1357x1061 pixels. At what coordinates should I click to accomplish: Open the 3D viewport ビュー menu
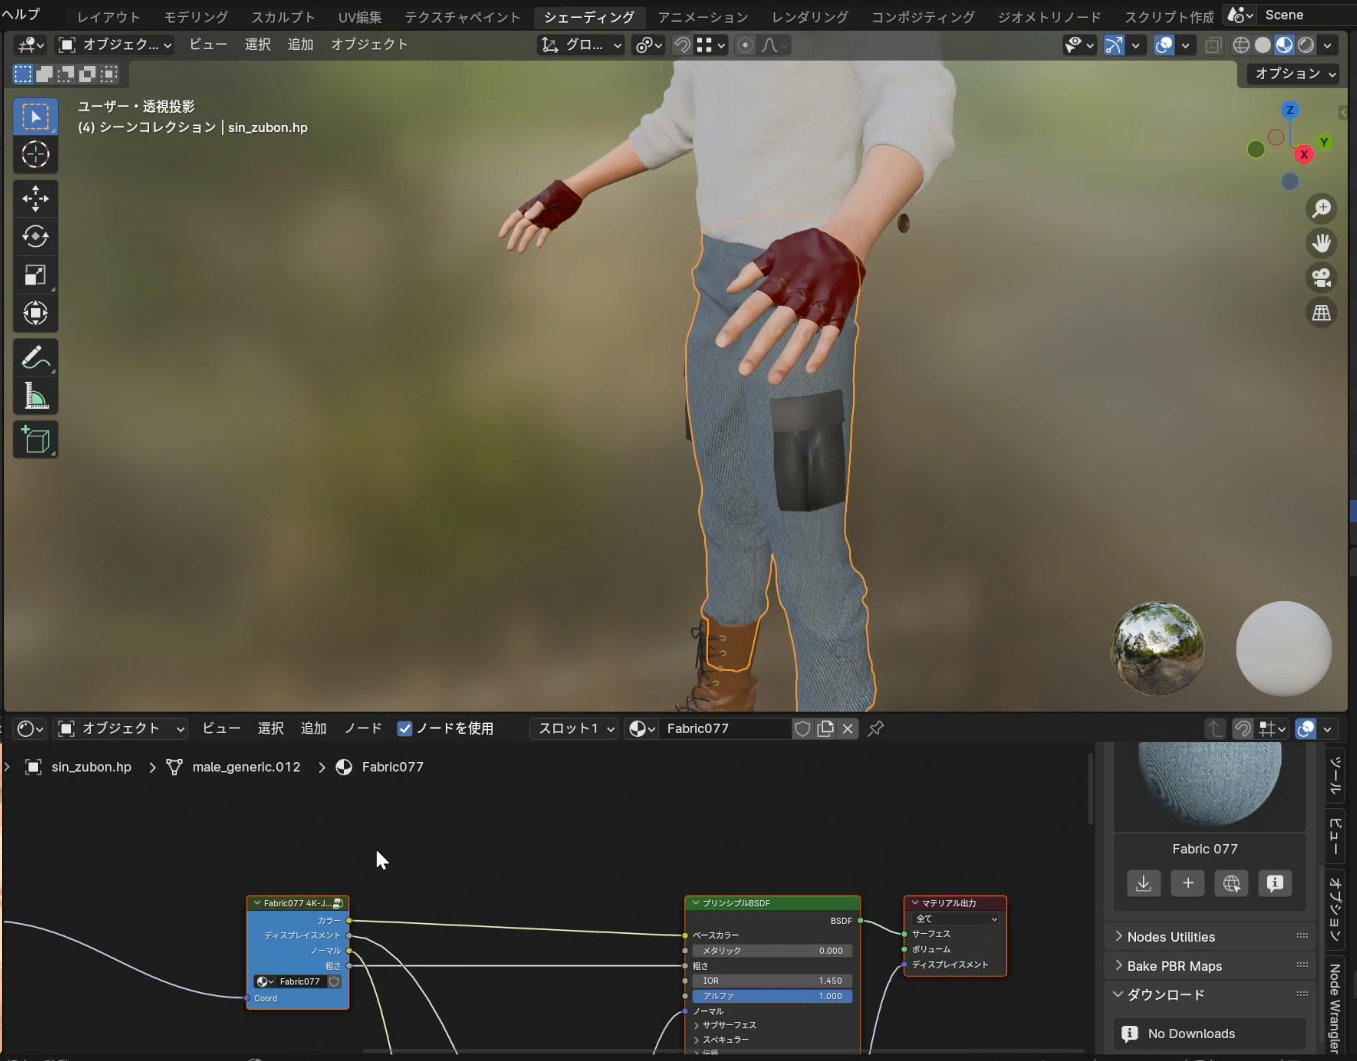[208, 45]
